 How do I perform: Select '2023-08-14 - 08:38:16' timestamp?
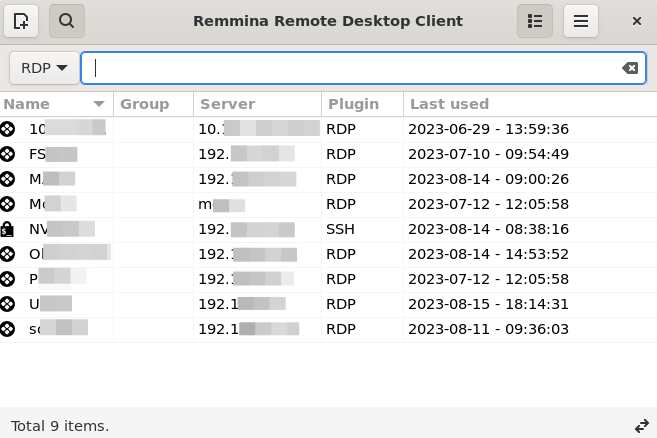[x=488, y=229]
